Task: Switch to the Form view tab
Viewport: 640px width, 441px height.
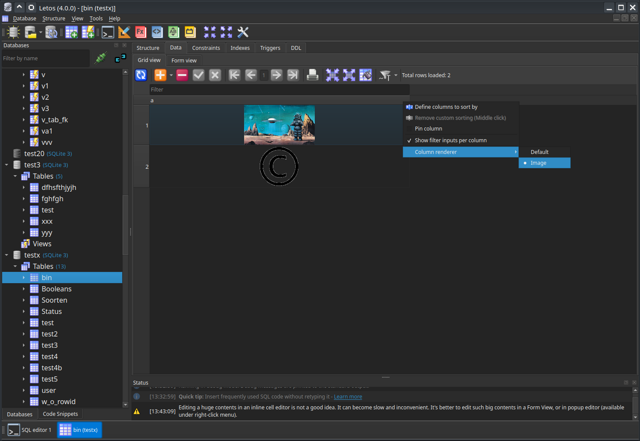Action: click(184, 60)
